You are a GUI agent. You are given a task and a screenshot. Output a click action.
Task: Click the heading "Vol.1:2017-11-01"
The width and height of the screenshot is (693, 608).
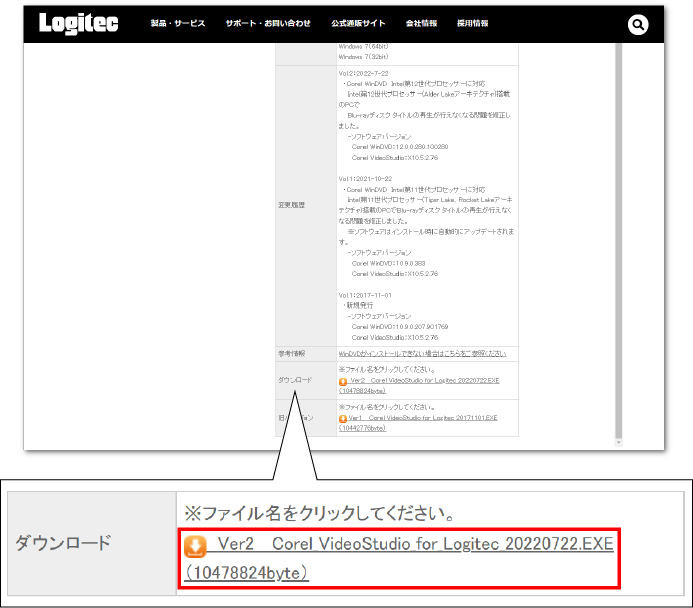[365, 295]
